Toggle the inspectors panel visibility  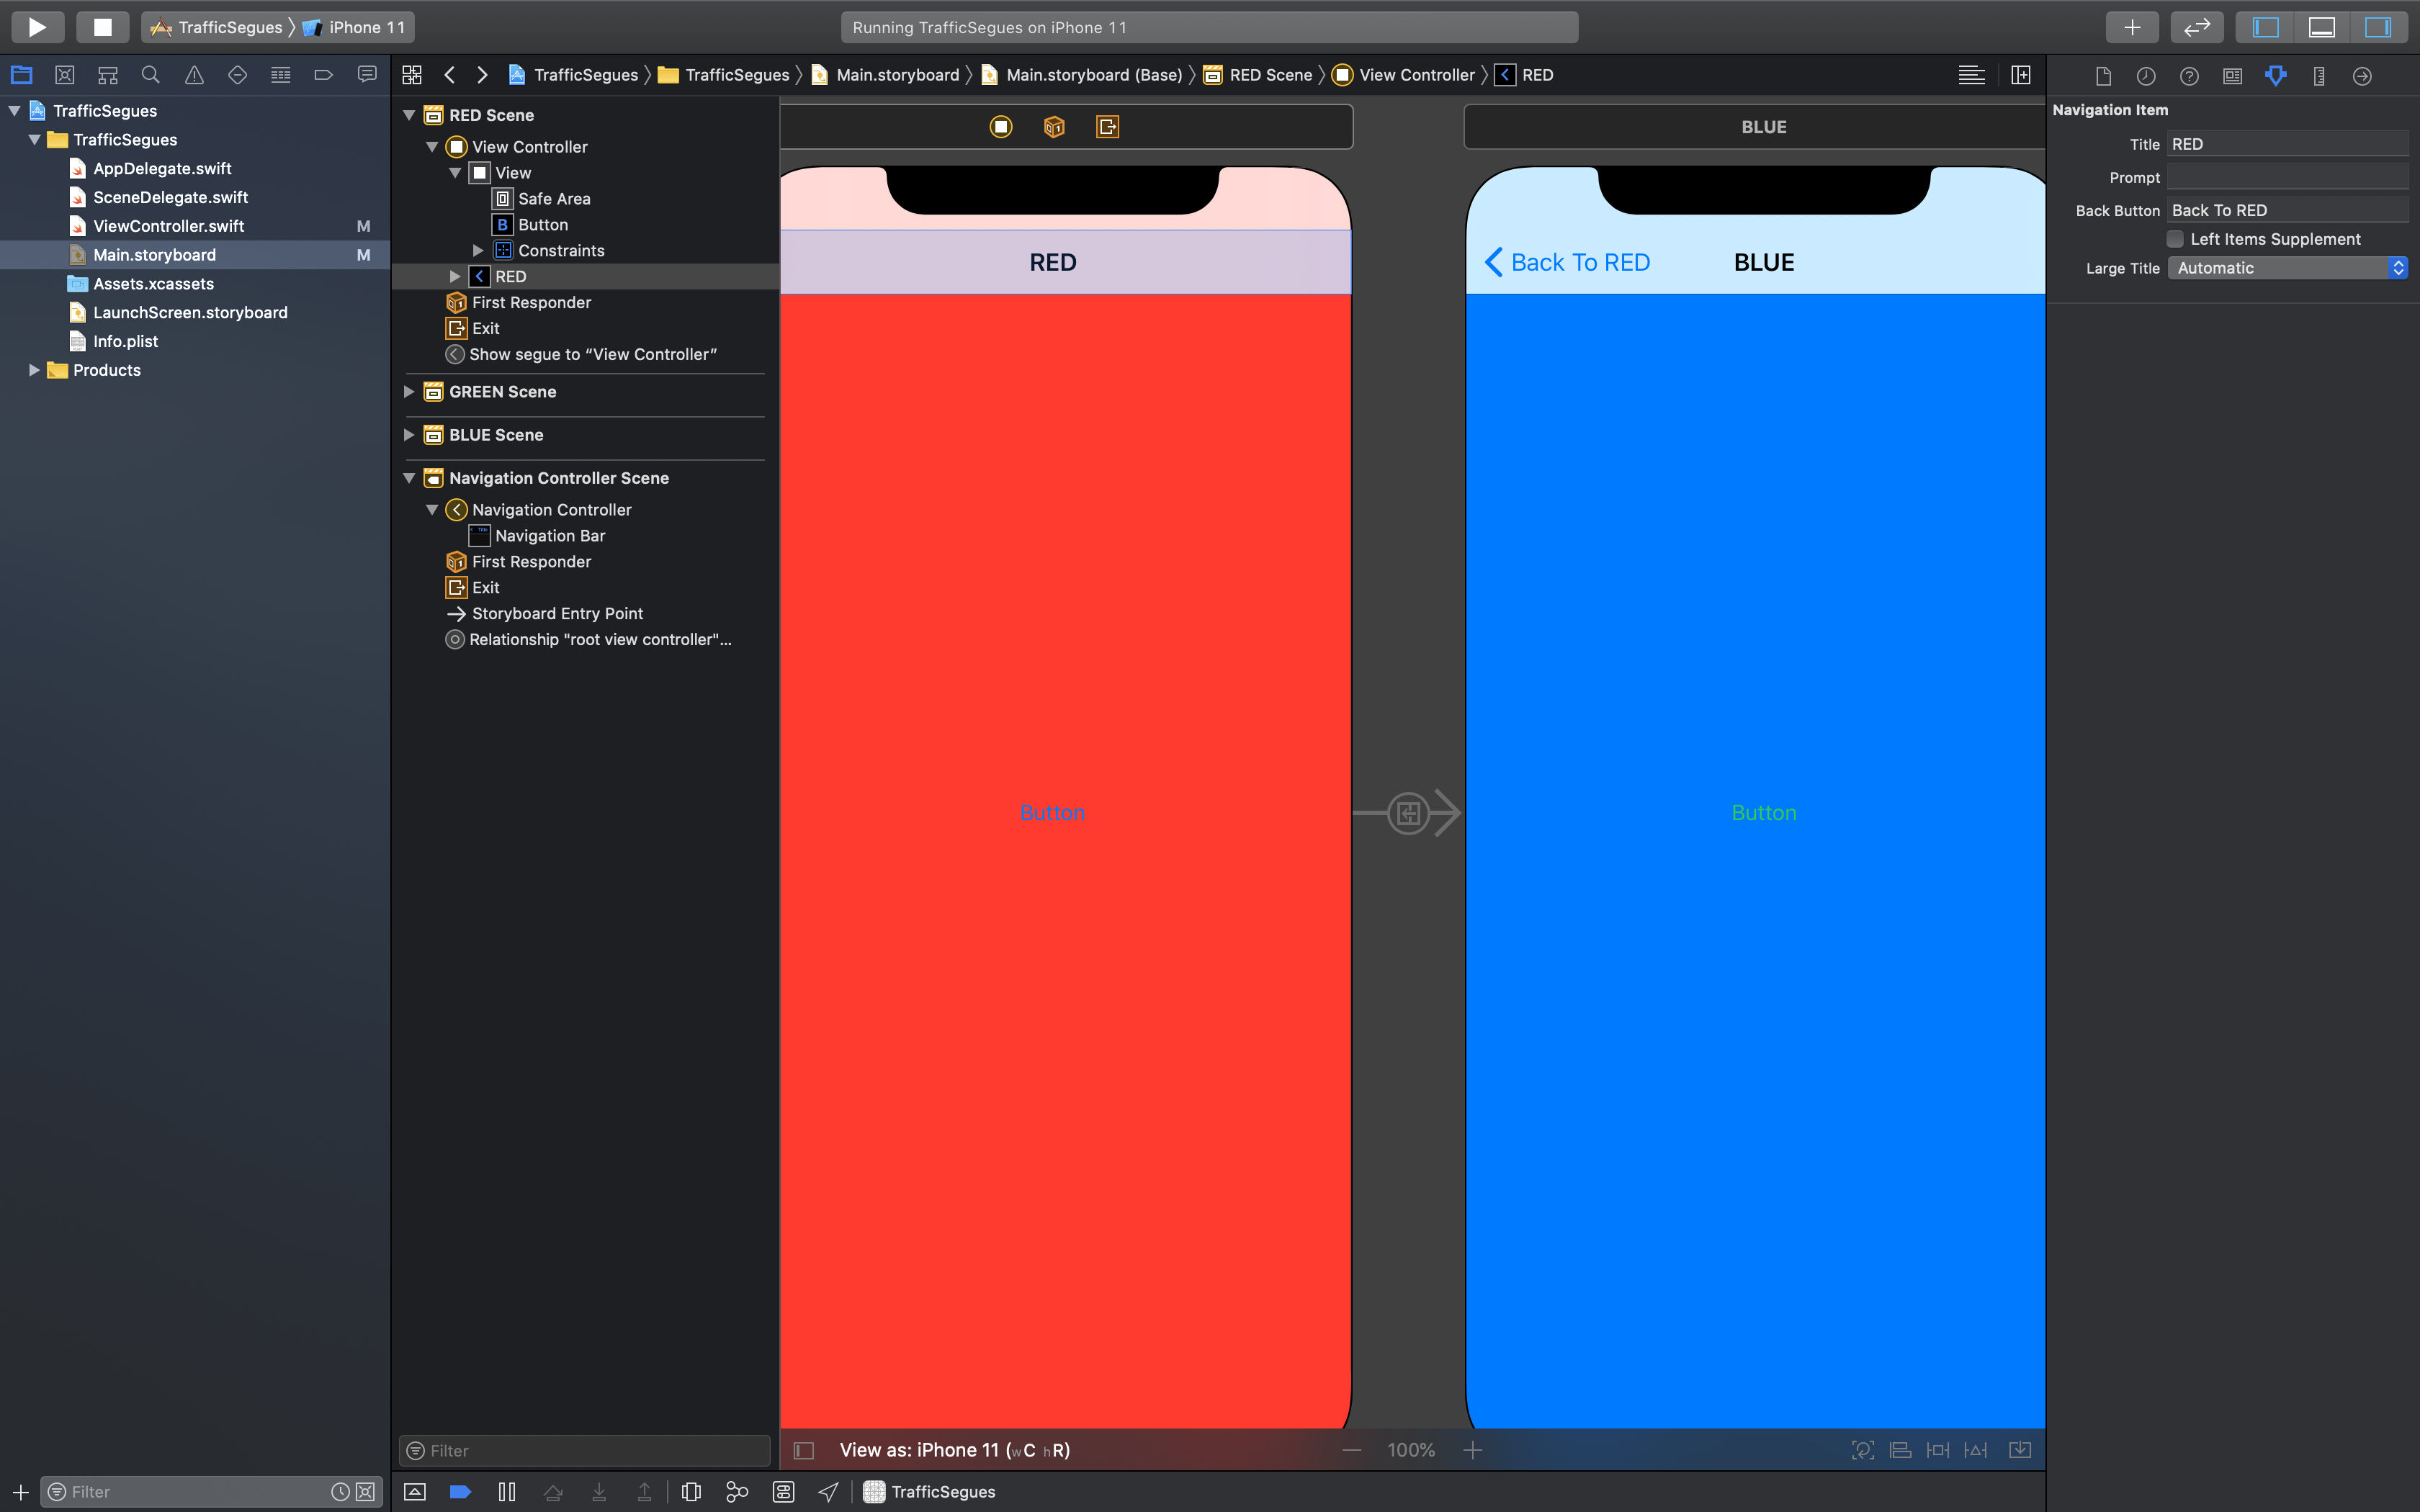(2377, 27)
